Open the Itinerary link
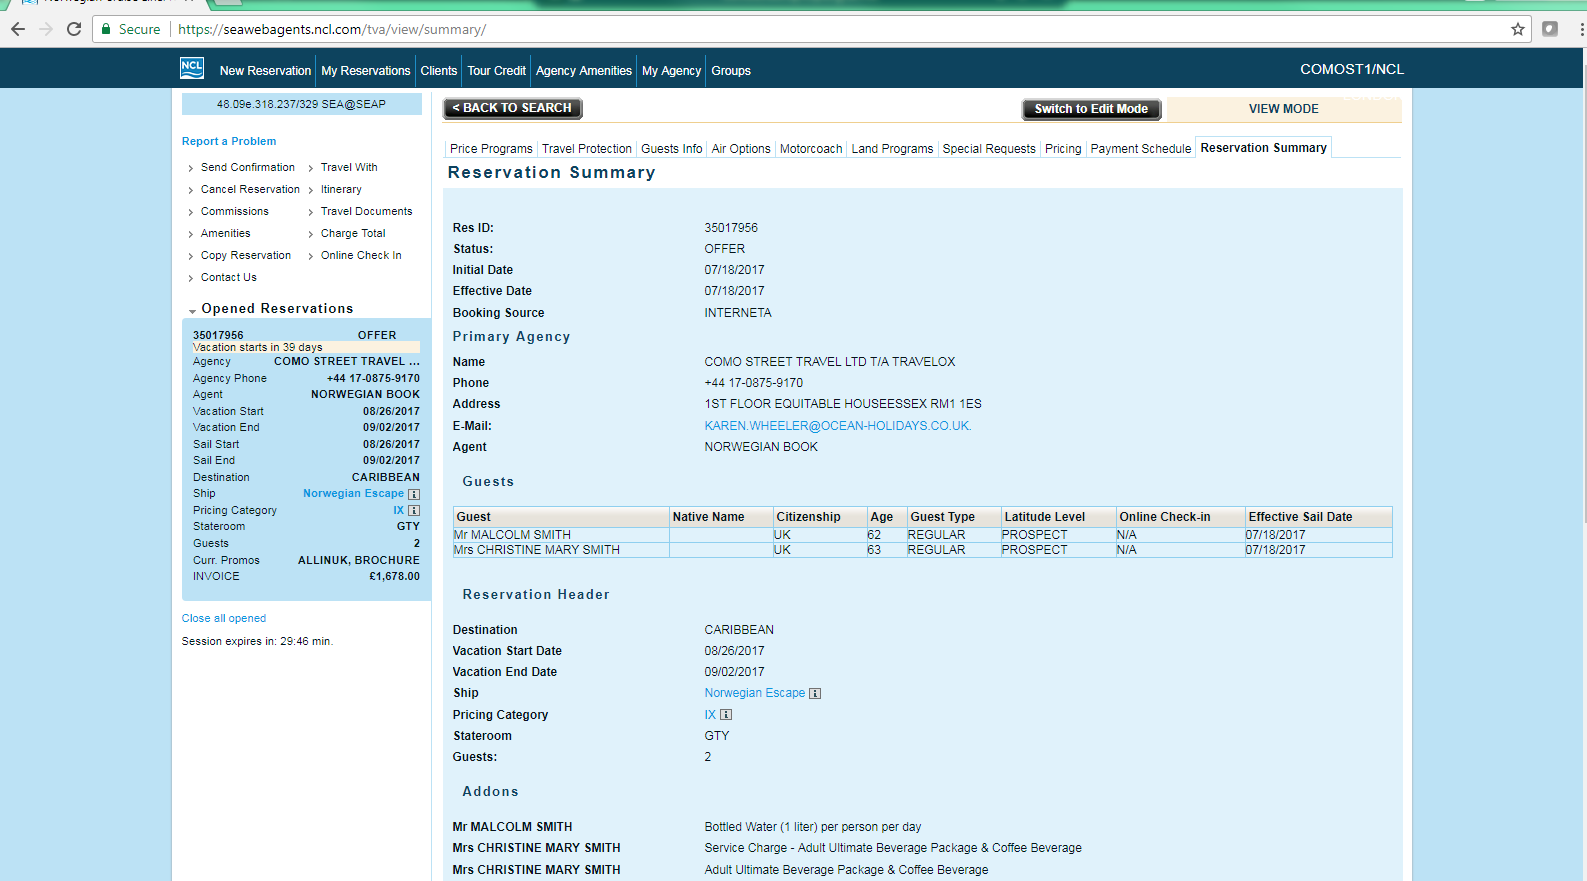 (341, 190)
